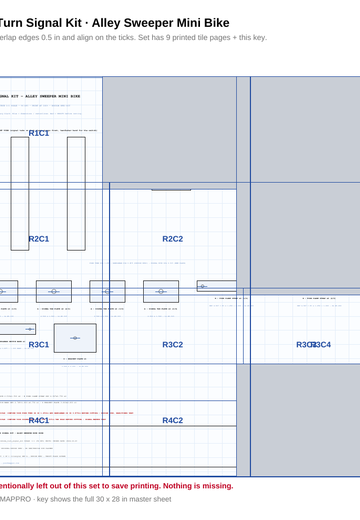The image size is (360, 520).
Task: Click the R3C1 tile label
Action: (39, 344)
